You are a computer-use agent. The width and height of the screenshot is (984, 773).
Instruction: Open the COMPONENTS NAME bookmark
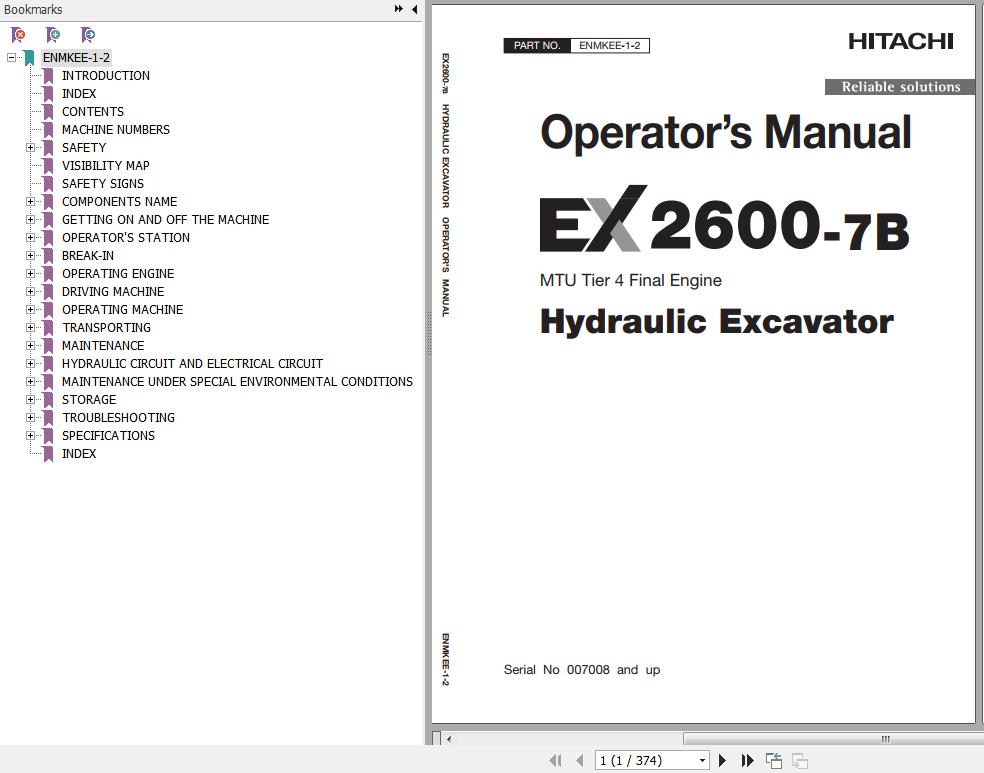[119, 201]
